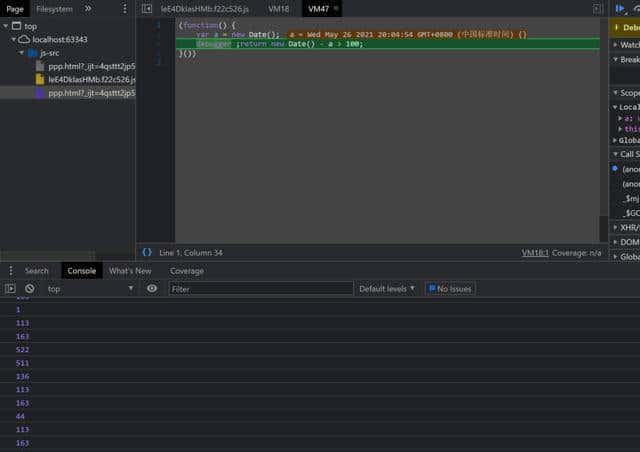Viewport: 640px width, 452px height.
Task: Toggle the file navigator pane icon
Action: [x=147, y=8]
